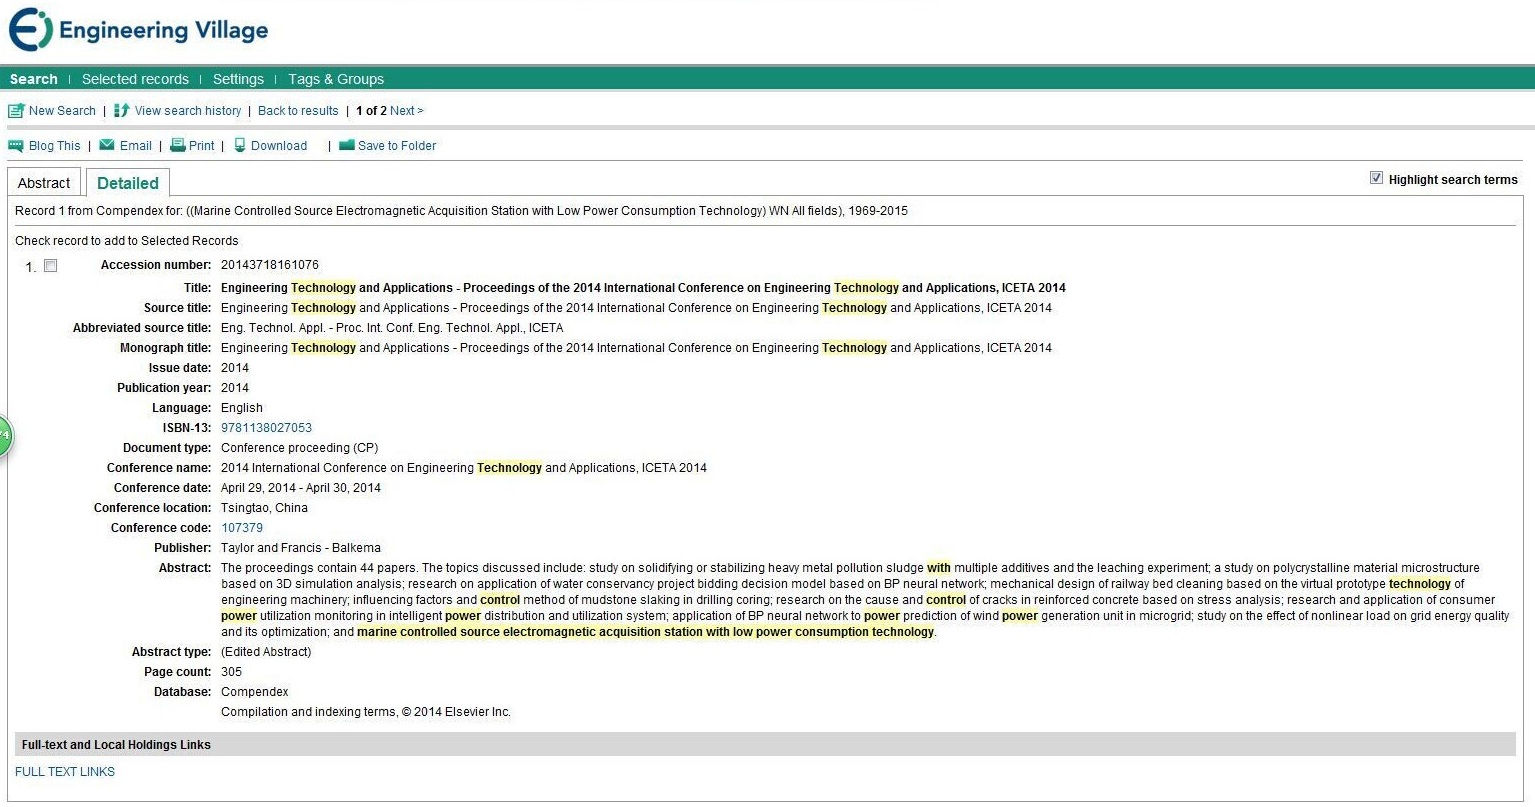
Task: Open View search history link
Action: 188,111
